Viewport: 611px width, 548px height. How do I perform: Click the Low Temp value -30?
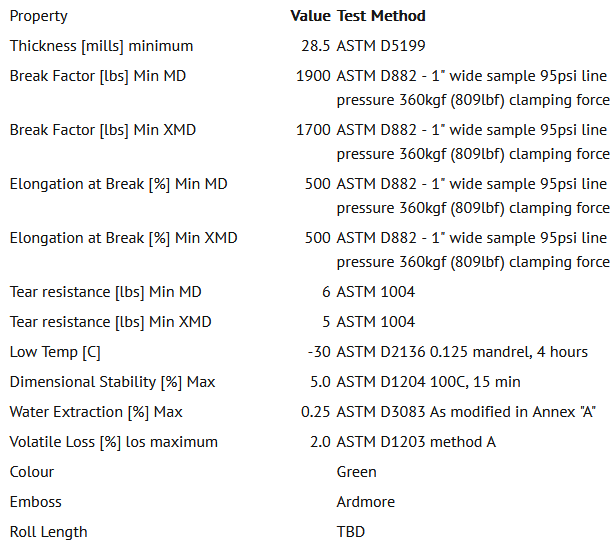click(x=318, y=352)
